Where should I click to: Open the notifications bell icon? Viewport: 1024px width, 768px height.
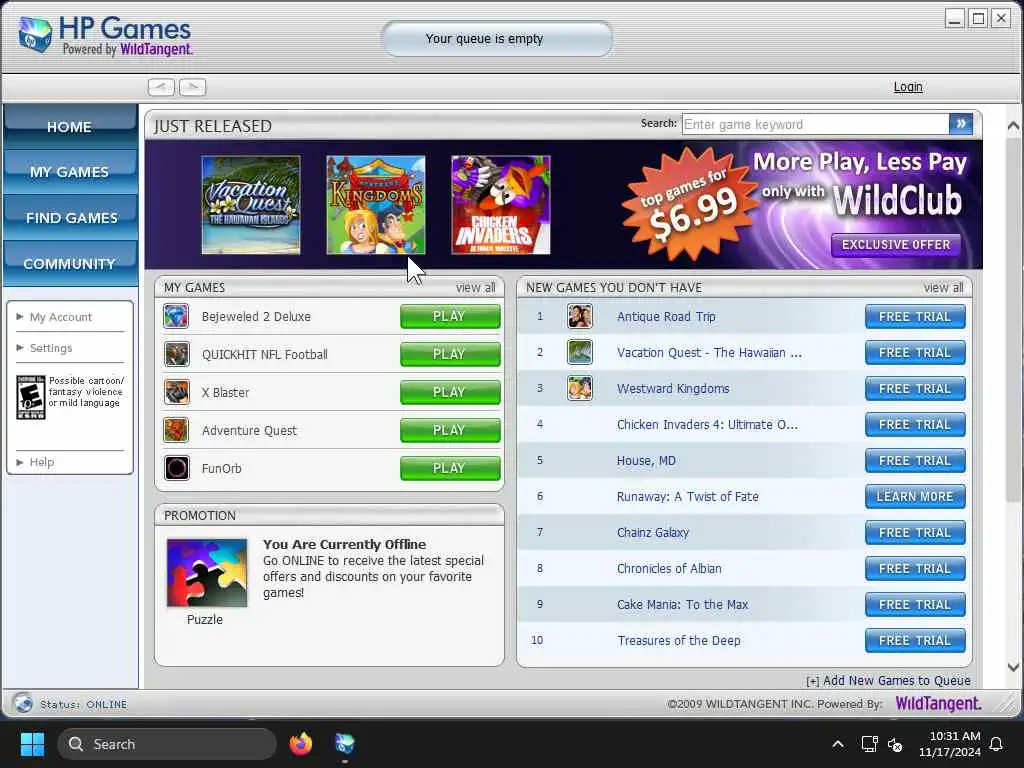point(997,744)
